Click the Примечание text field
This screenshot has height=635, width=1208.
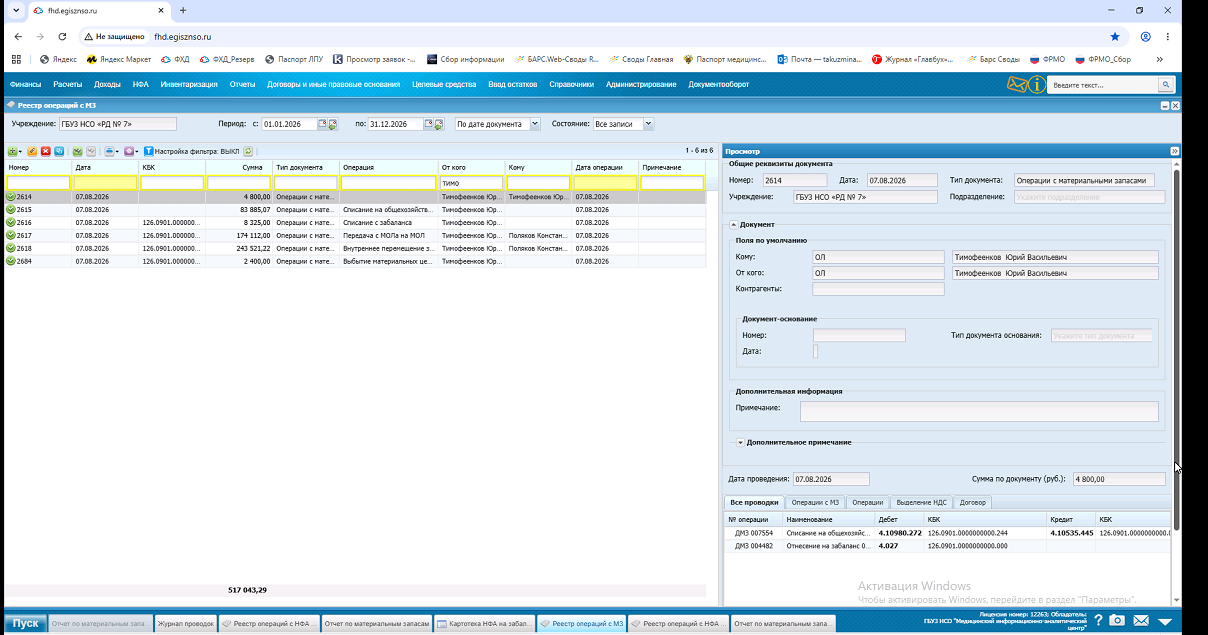[x=979, y=411]
